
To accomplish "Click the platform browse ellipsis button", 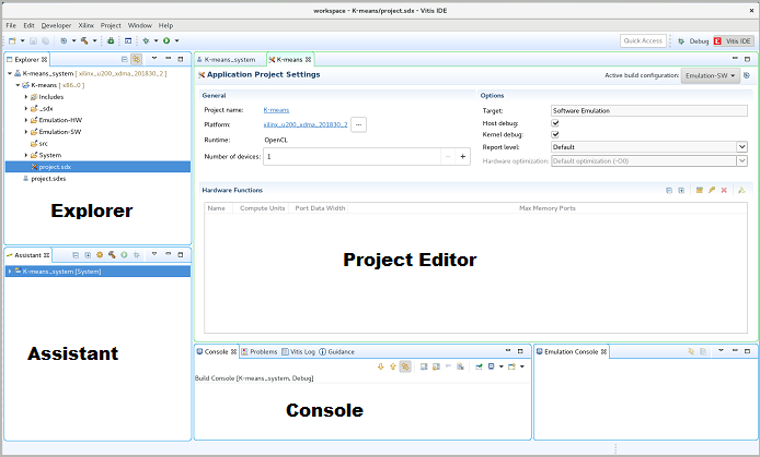I will point(359,125).
